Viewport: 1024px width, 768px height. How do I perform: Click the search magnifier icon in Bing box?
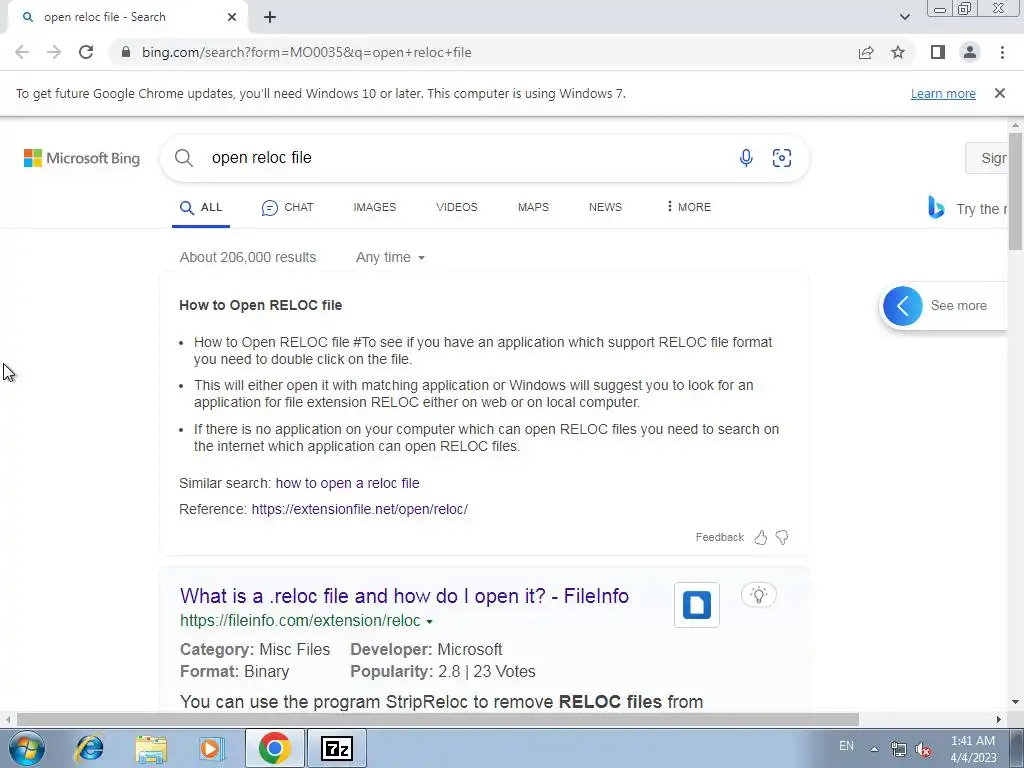click(x=184, y=158)
